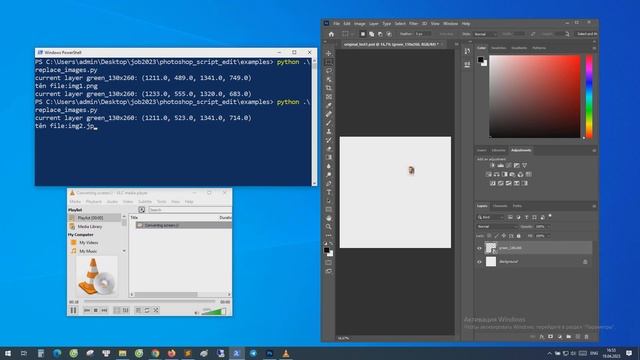Open VLC extended settings icon
This screenshot has width=640, height=360.
click(x=125, y=310)
